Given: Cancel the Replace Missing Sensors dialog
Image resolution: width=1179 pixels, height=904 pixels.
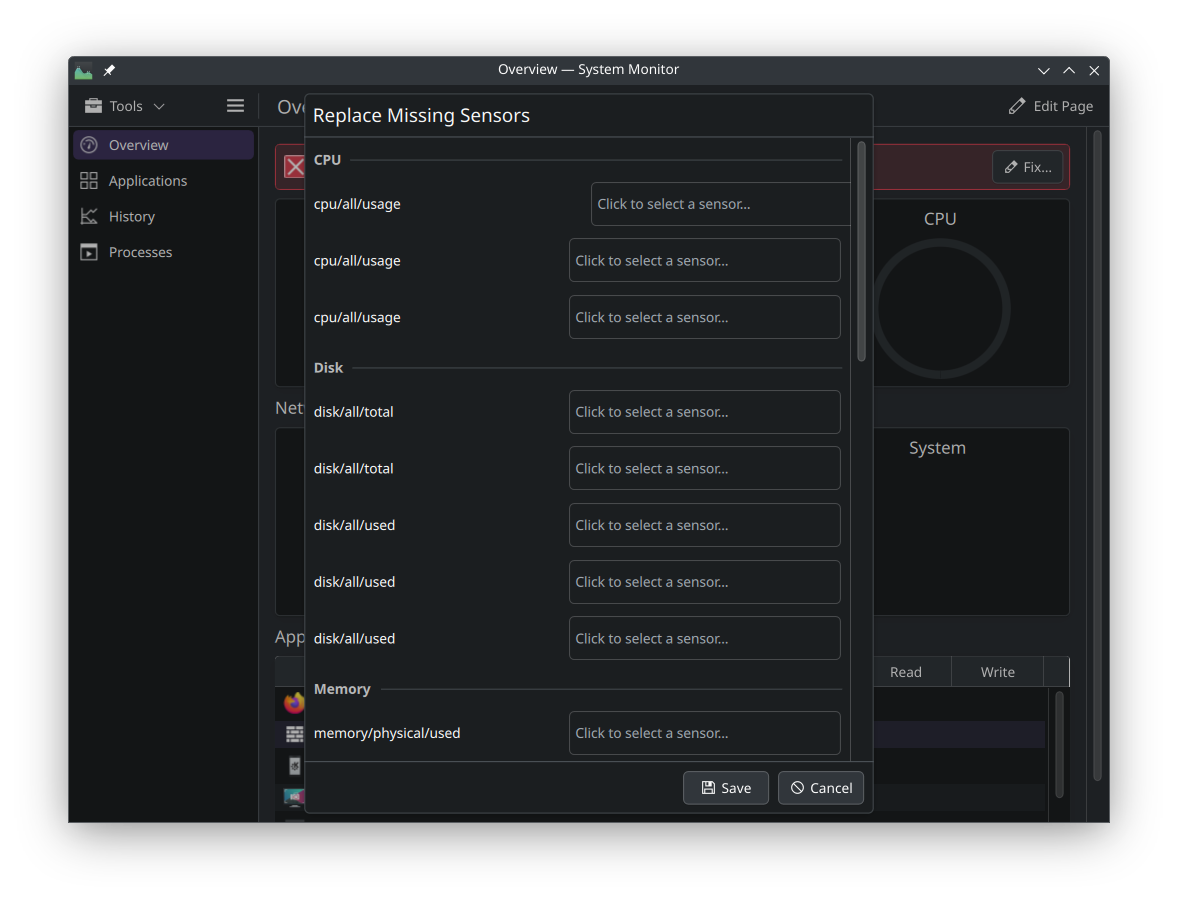Looking at the screenshot, I should tap(820, 788).
